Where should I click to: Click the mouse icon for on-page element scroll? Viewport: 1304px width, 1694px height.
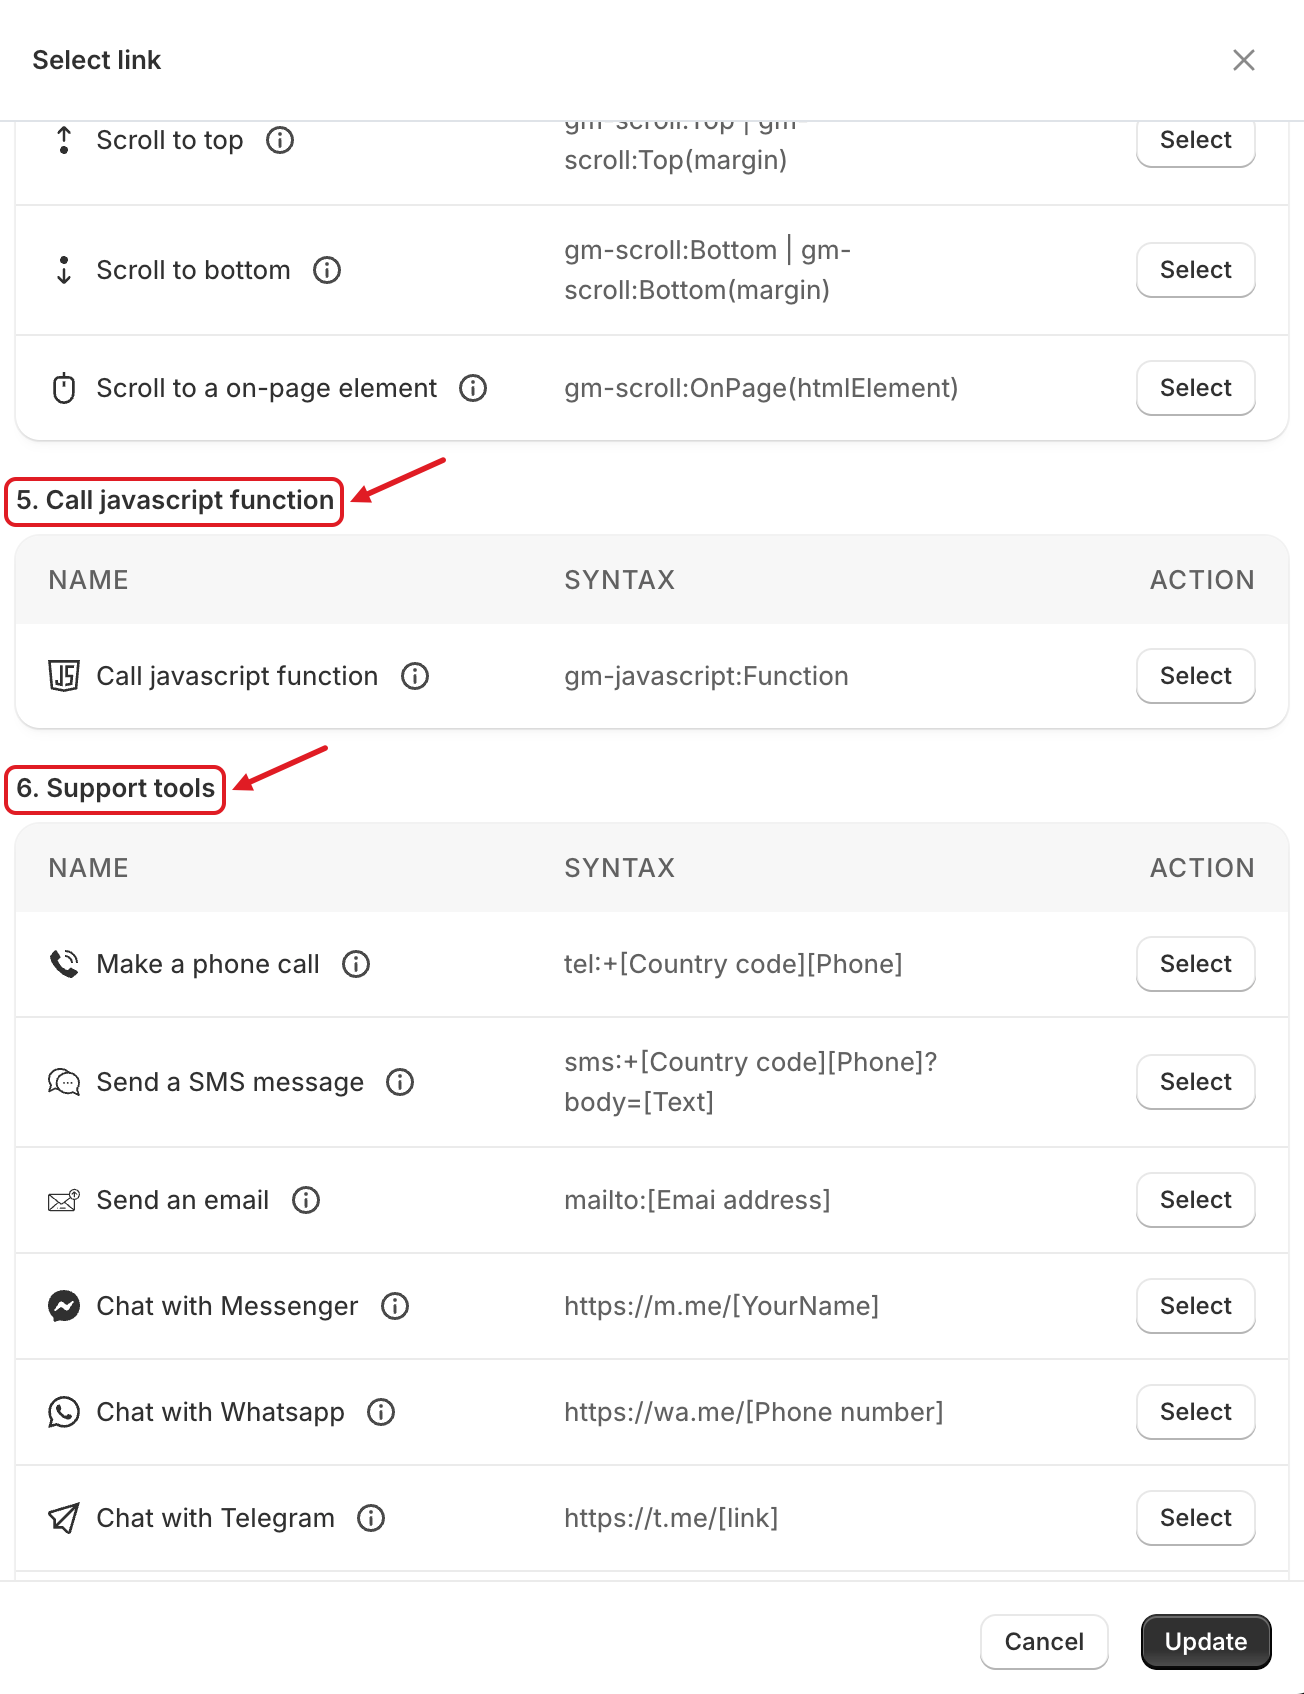pyautogui.click(x=64, y=388)
